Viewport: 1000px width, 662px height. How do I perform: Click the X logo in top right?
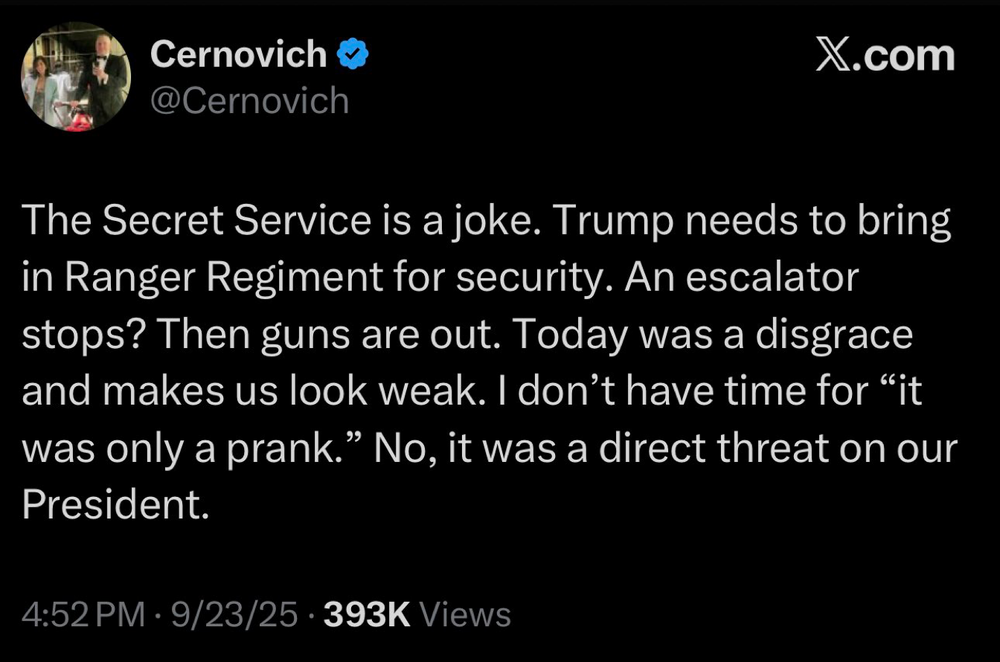(x=835, y=55)
